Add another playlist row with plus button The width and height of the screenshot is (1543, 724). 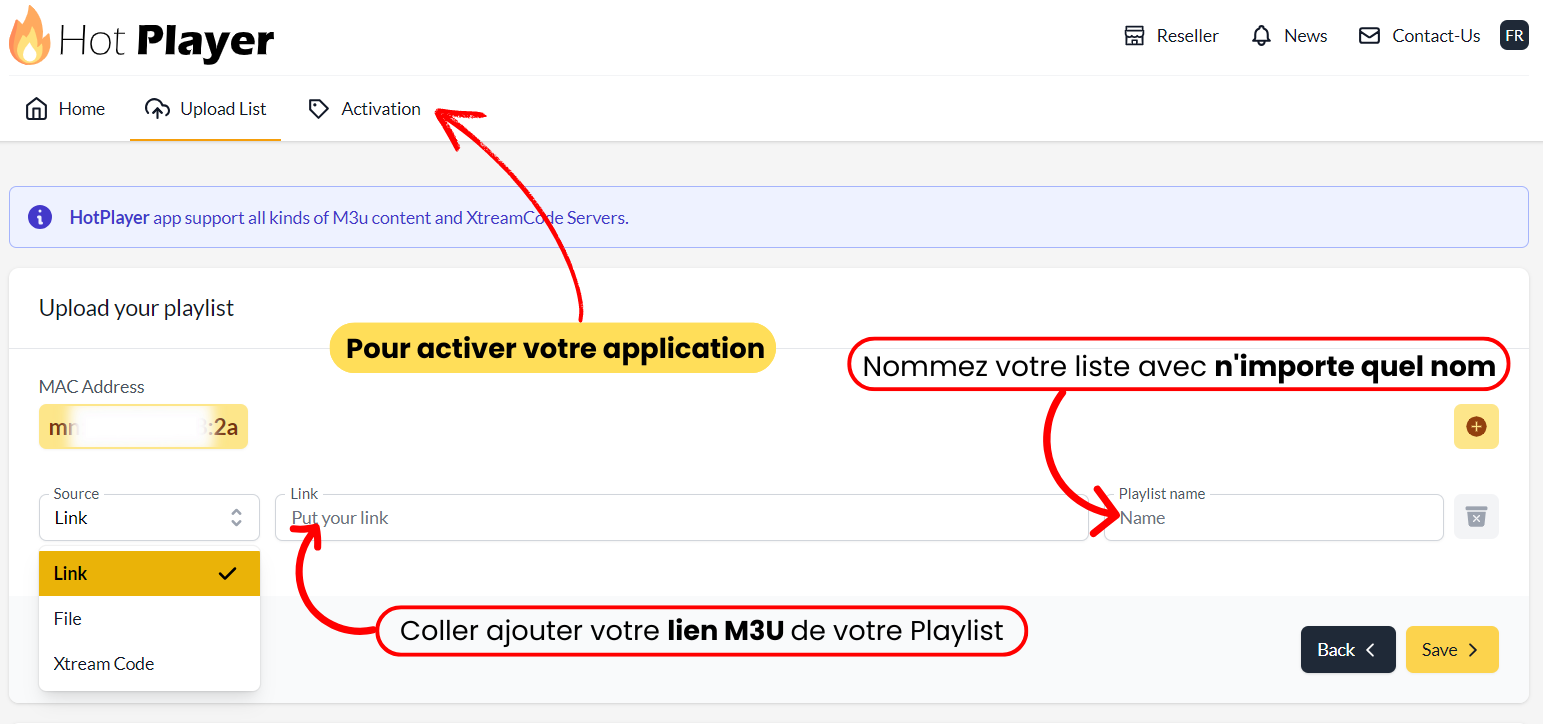[1476, 427]
